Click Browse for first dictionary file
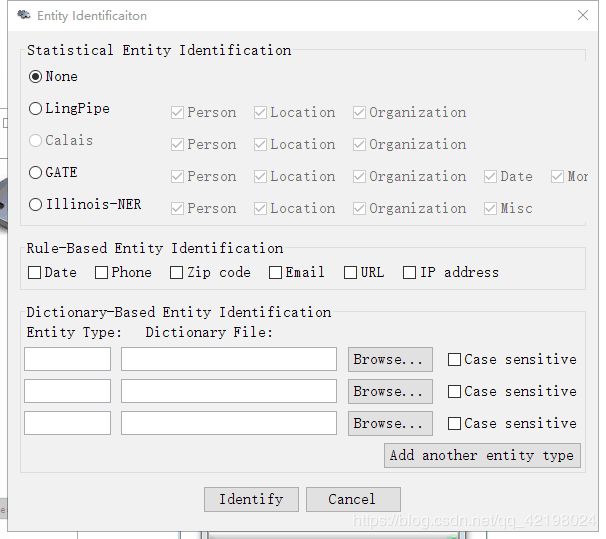The height and width of the screenshot is (539, 606). click(x=390, y=359)
